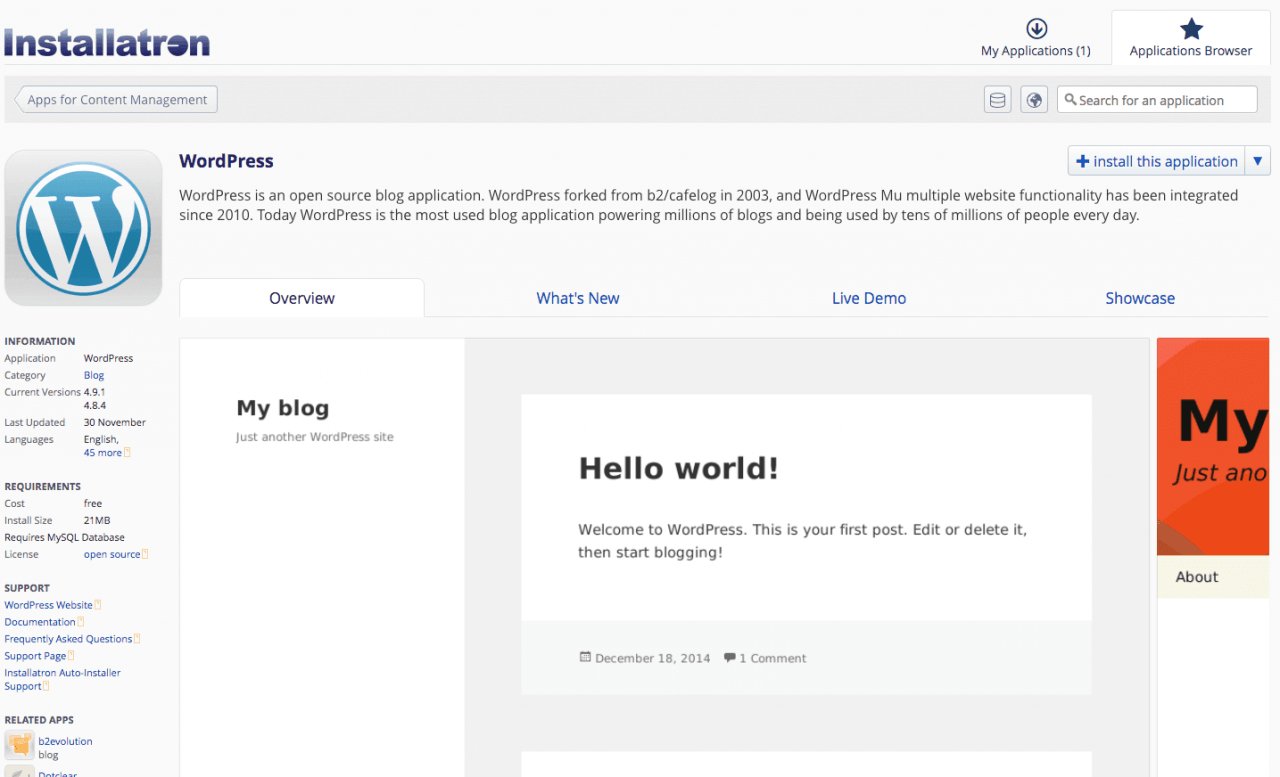
Task: Click the 30 November last updated value
Action: tap(115, 422)
